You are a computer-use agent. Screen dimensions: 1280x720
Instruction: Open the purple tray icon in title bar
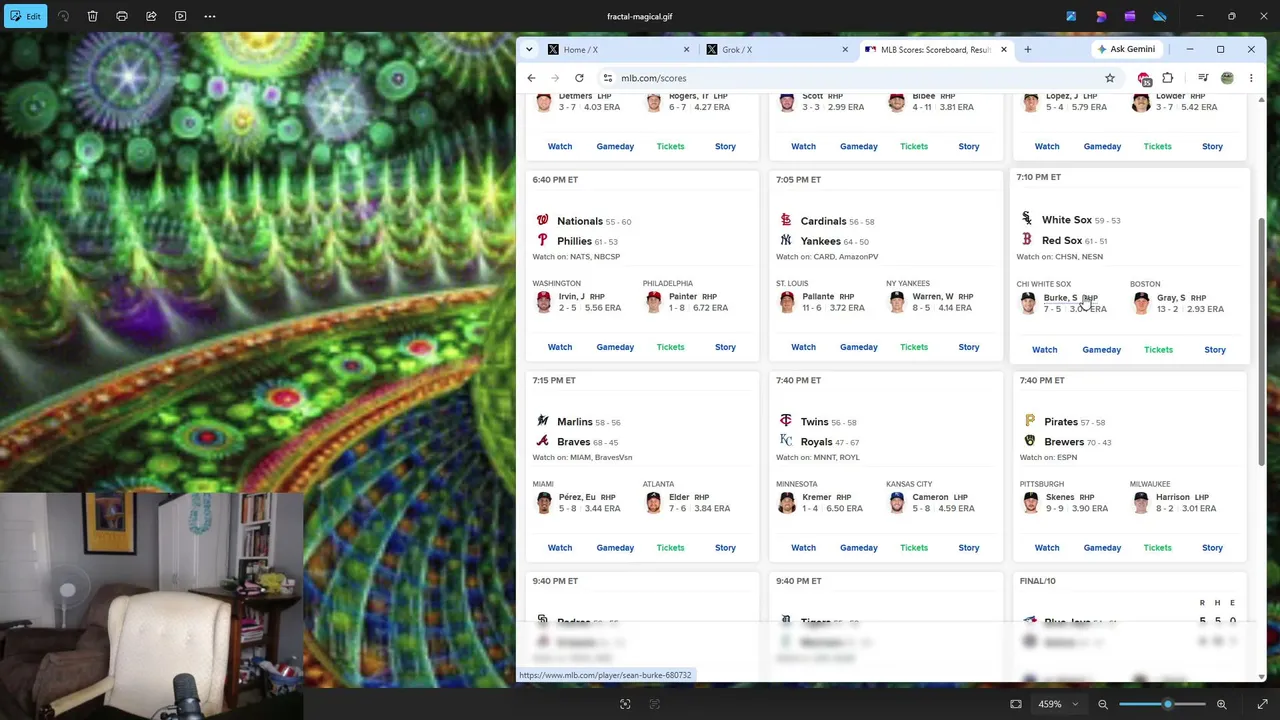coord(1130,16)
